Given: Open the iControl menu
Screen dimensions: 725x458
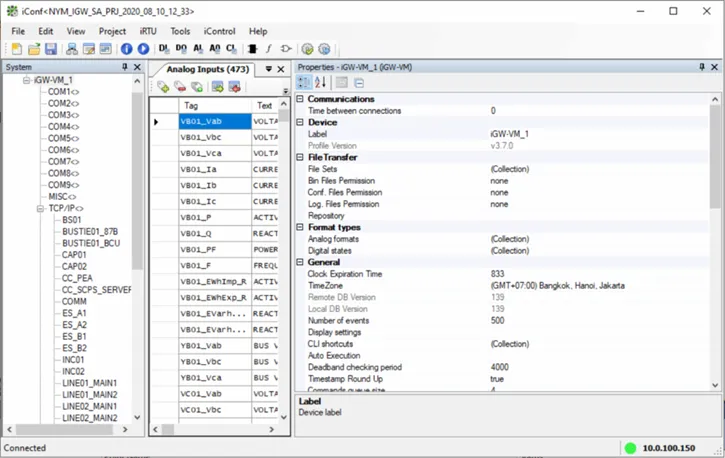Looking at the screenshot, I should pyautogui.click(x=220, y=31).
